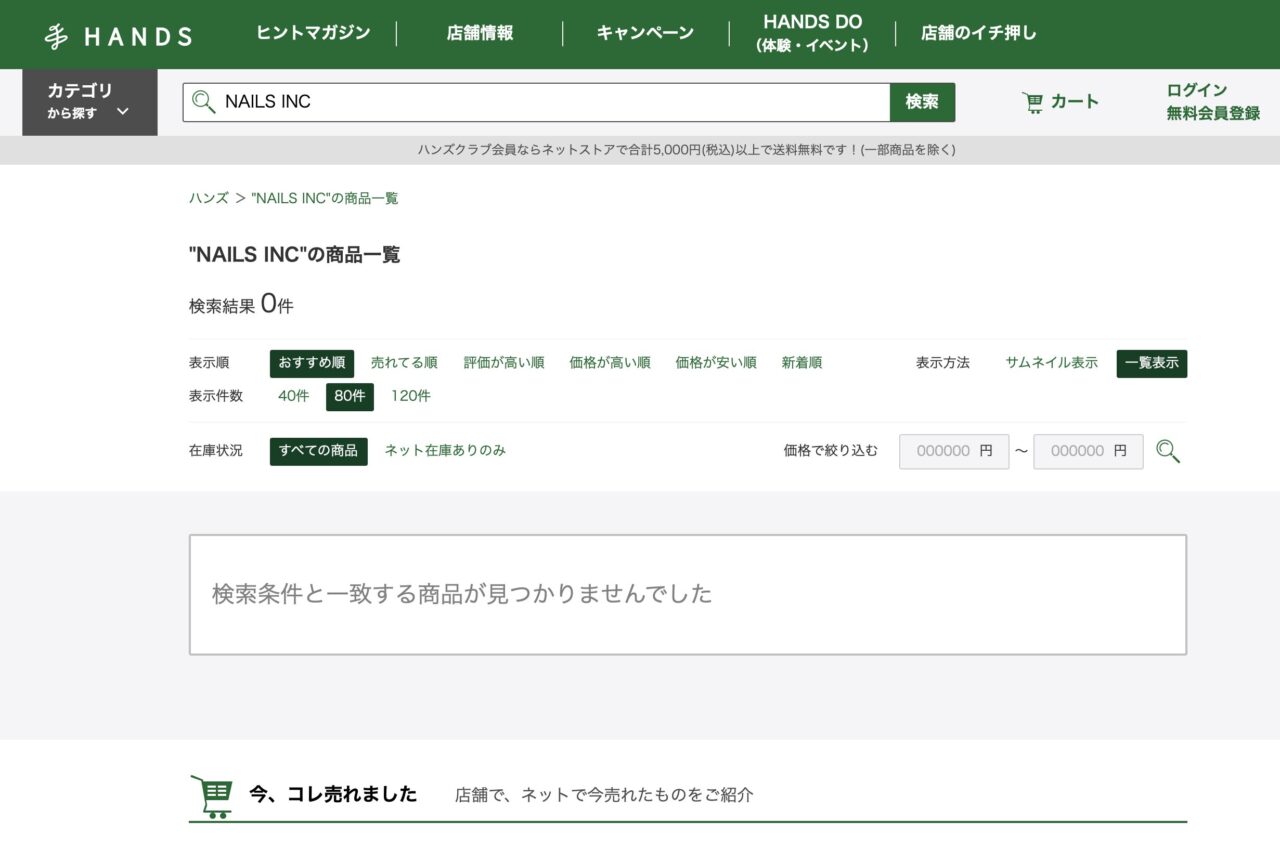This screenshot has height=862, width=1280.
Task: Show 120件 per page
Action: pyautogui.click(x=411, y=396)
